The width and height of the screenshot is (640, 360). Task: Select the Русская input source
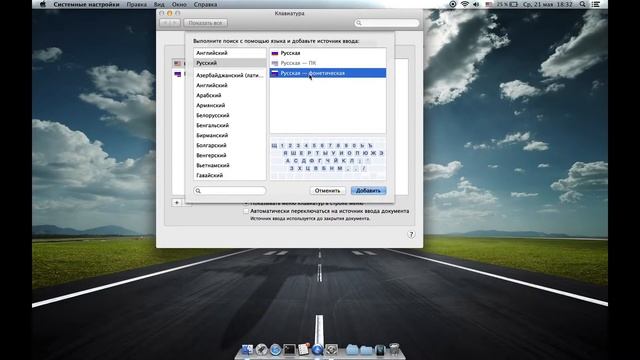pos(328,53)
